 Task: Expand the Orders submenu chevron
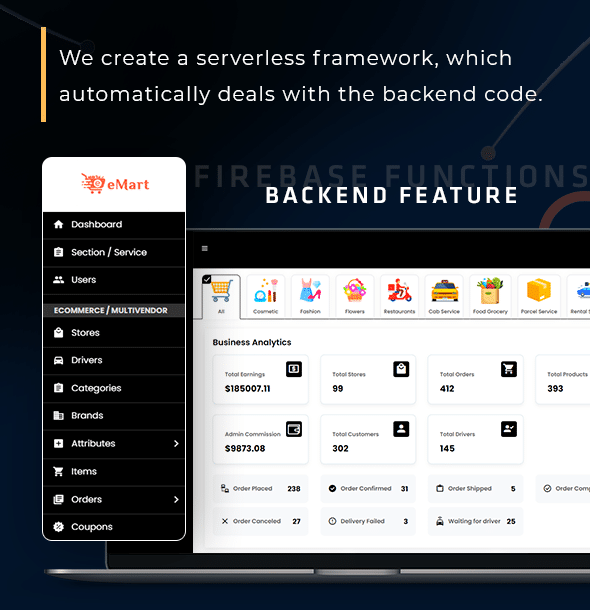coord(176,500)
